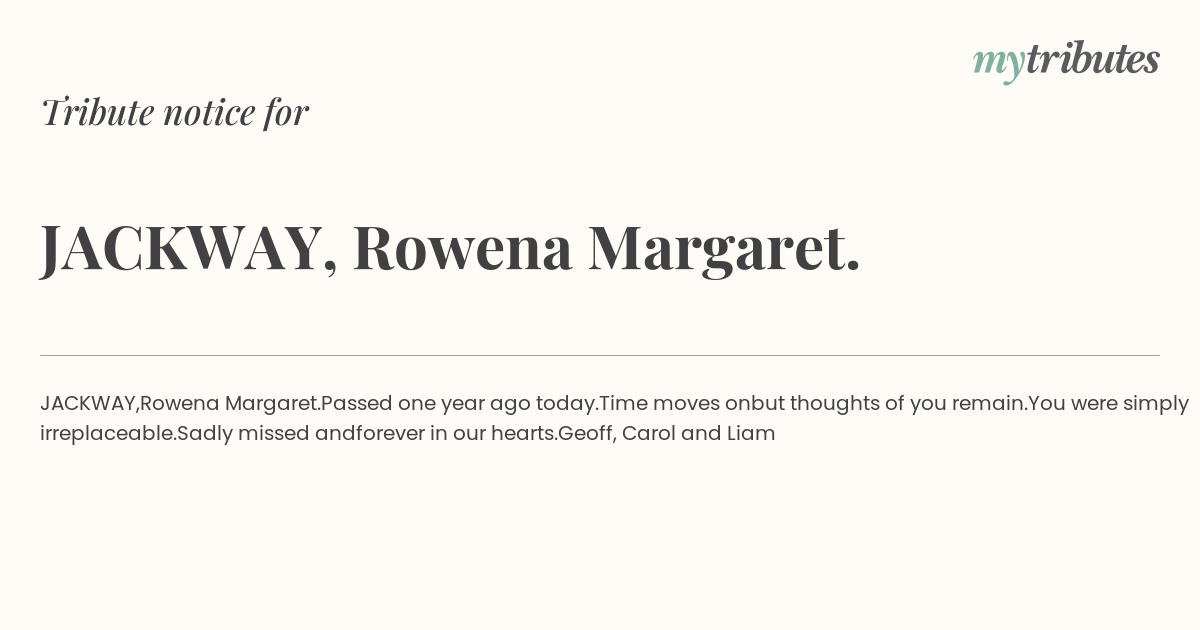
Task: Click the "Tribute notice for" heading
Action: 175,112
